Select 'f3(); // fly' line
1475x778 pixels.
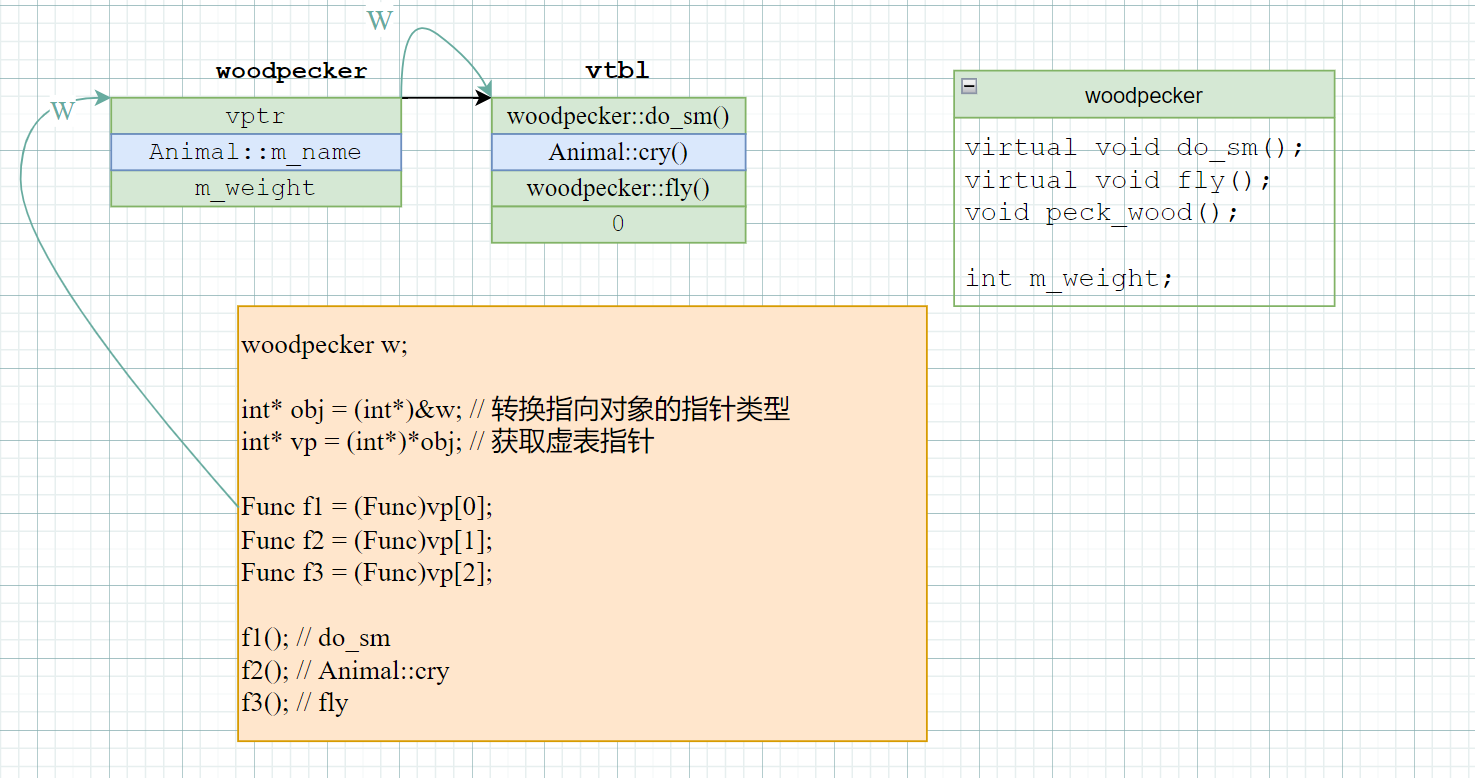[x=294, y=703]
